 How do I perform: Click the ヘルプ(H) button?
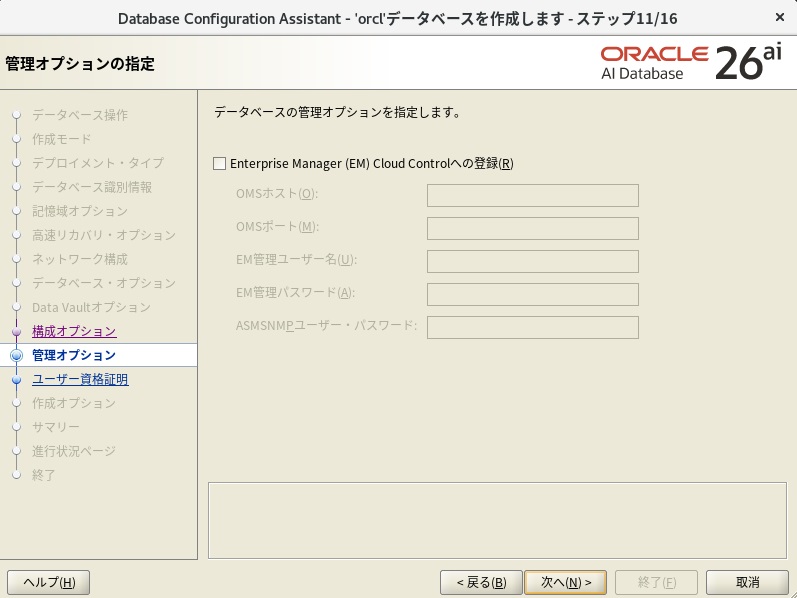tap(49, 582)
